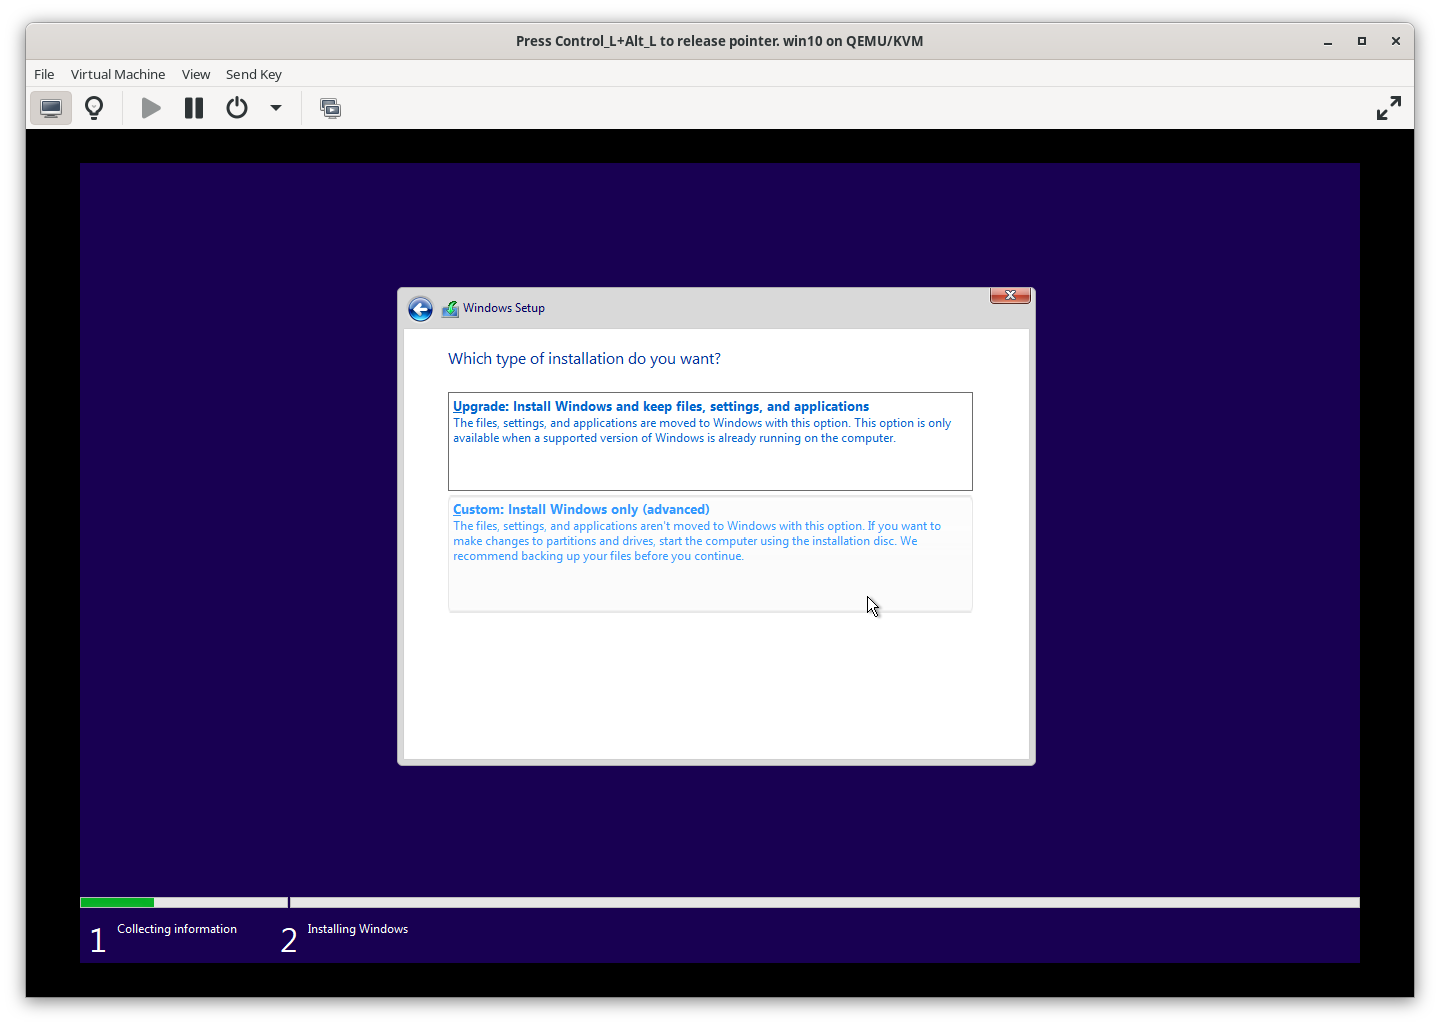Open the File menu
1440x1026 pixels.
point(44,74)
